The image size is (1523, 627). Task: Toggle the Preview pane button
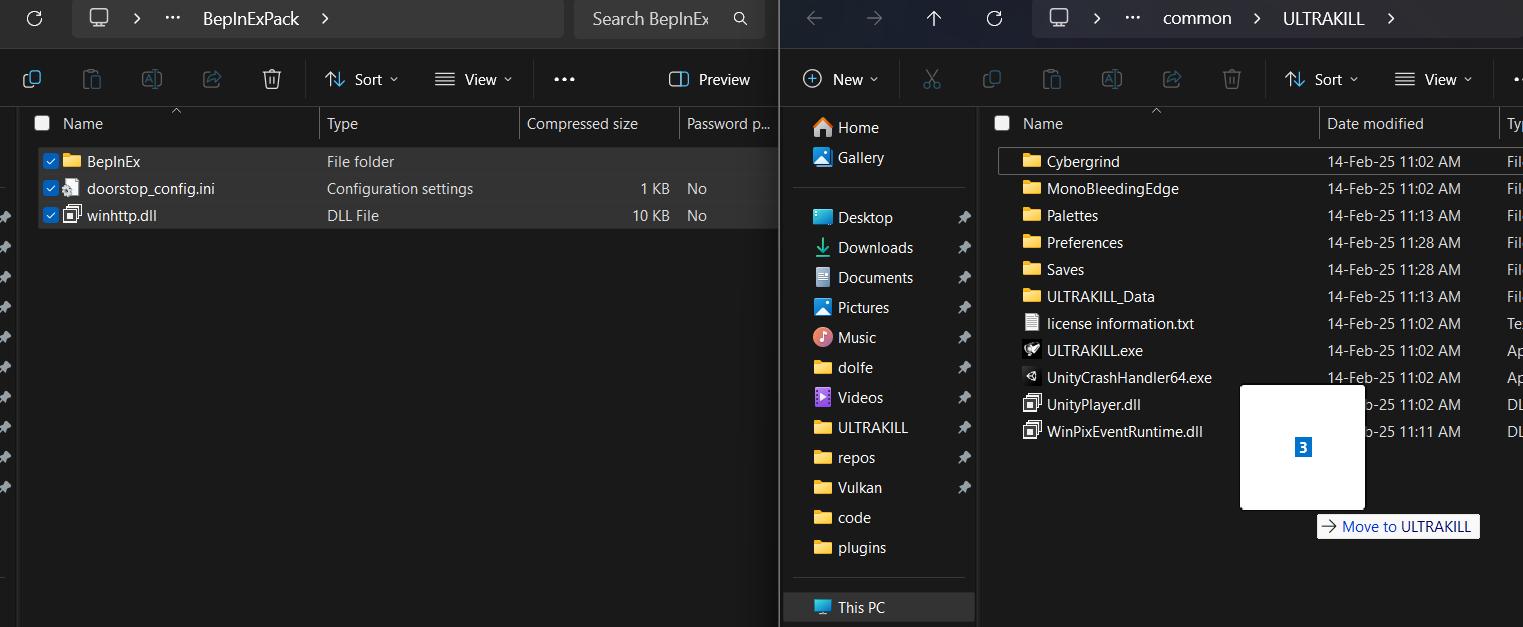pyautogui.click(x=709, y=79)
